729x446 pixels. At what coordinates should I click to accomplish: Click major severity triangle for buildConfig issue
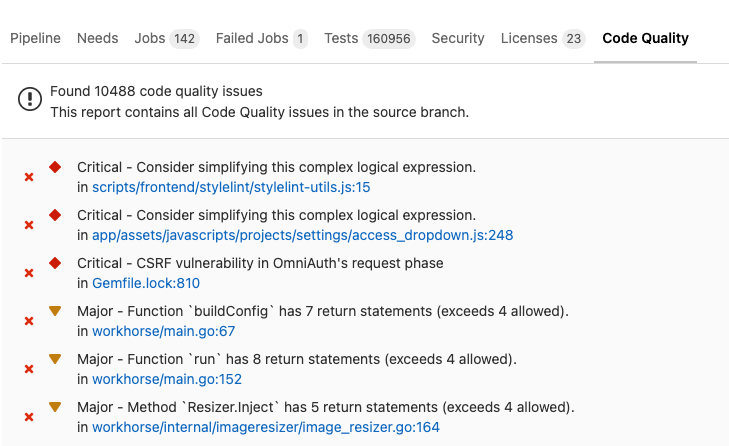pos(55,311)
